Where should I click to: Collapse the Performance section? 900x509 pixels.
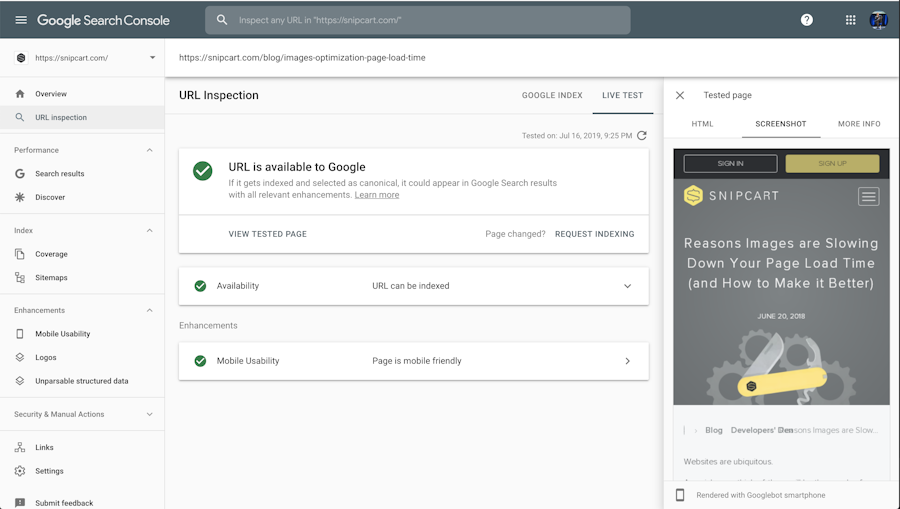[149, 150]
